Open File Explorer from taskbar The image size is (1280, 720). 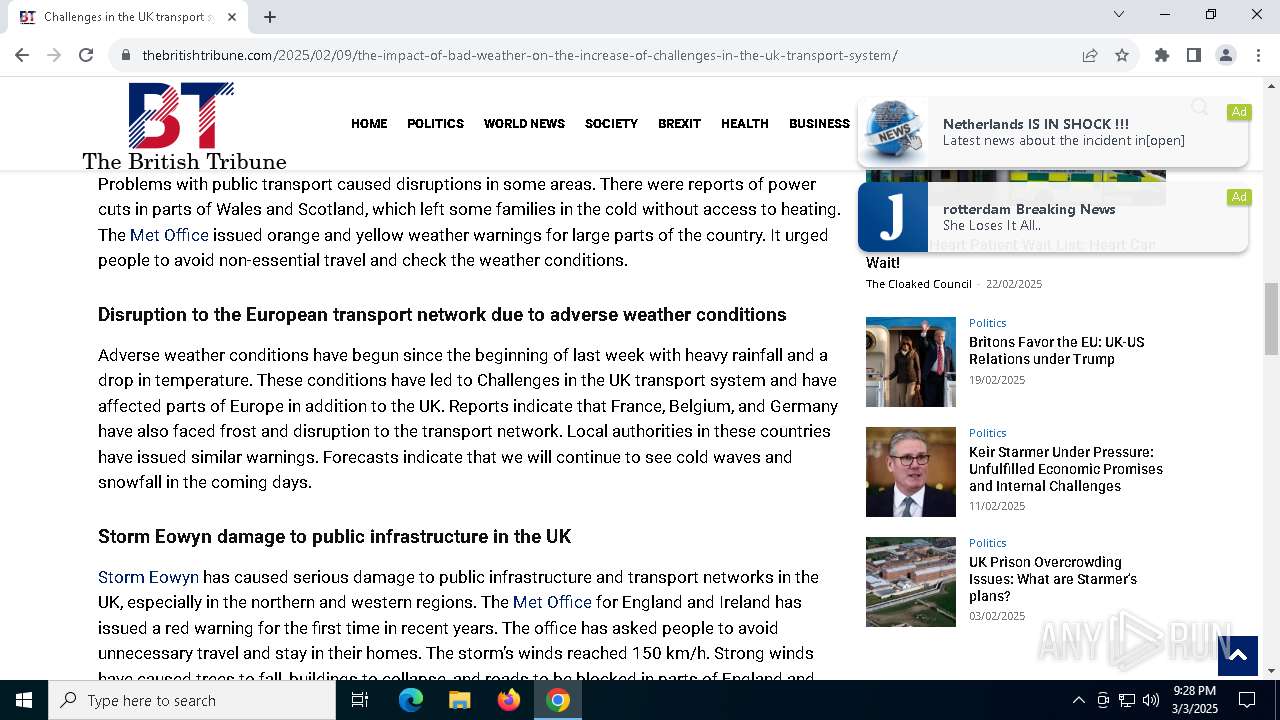(460, 700)
